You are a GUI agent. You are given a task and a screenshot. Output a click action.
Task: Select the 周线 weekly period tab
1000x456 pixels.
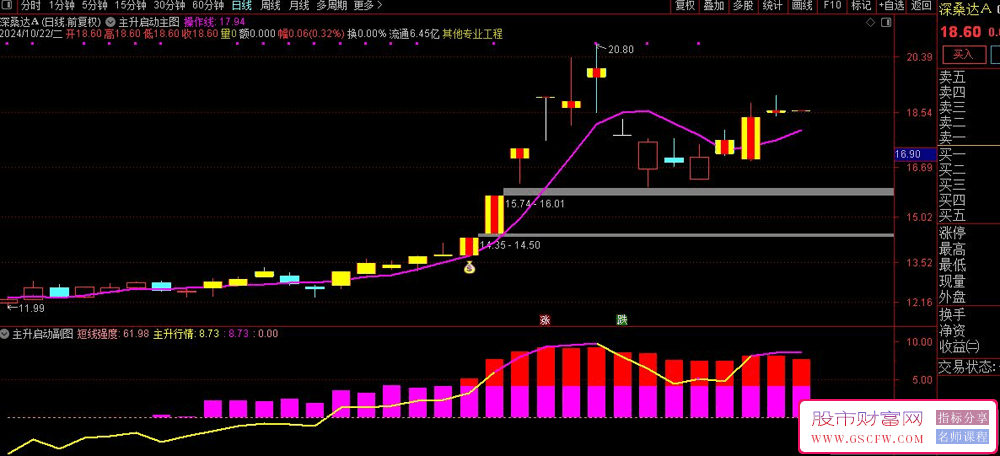pos(271,6)
